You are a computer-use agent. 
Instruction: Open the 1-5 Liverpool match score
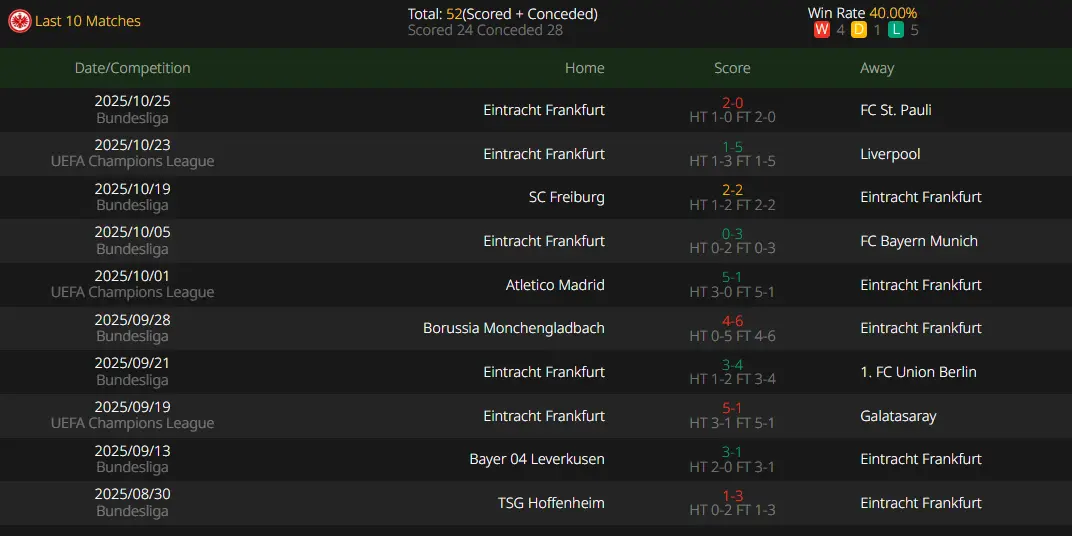[732, 147]
